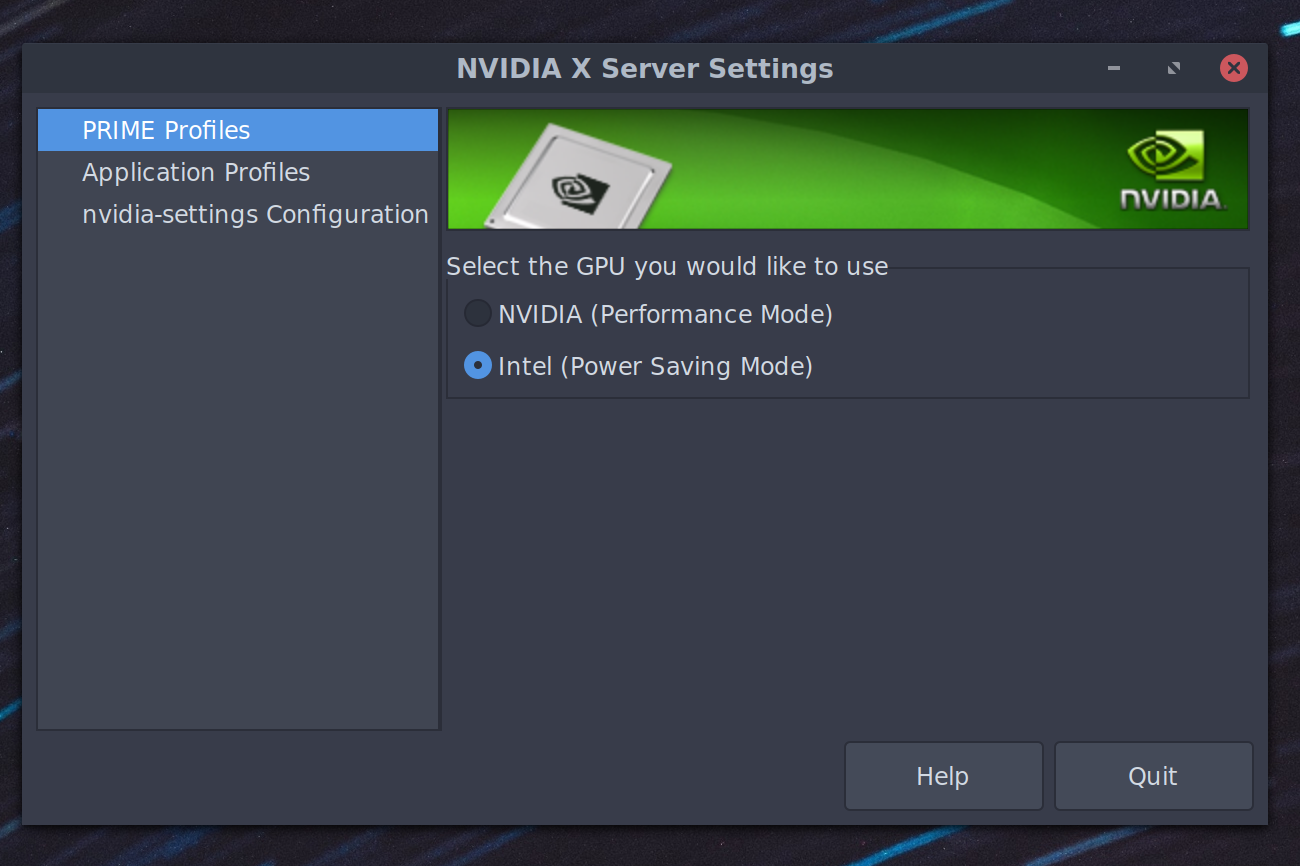The image size is (1300, 866).
Task: Open the Application Profiles page
Action: pyautogui.click(x=196, y=172)
